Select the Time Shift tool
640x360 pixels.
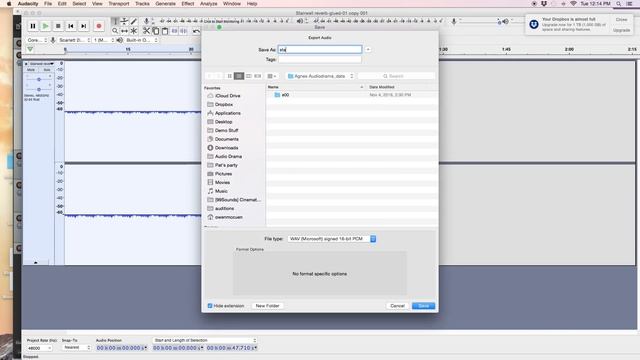(124, 31)
